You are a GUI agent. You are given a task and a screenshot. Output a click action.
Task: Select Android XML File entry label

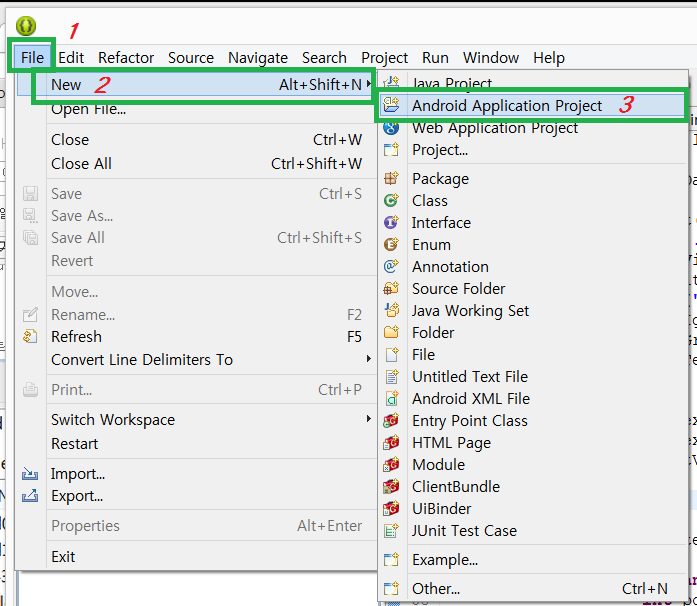471,398
